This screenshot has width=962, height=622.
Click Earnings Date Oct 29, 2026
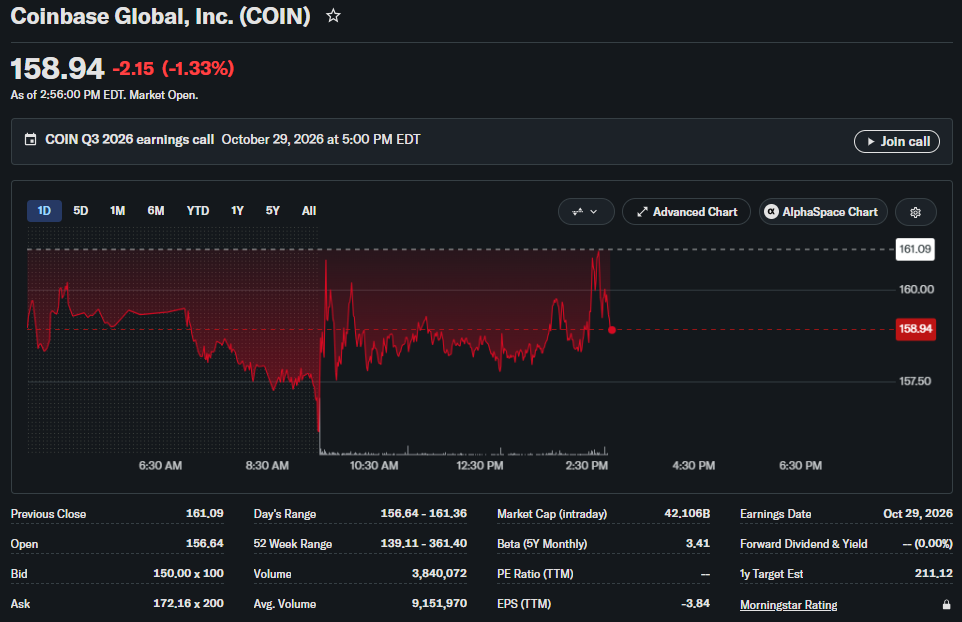pyautogui.click(x=918, y=513)
